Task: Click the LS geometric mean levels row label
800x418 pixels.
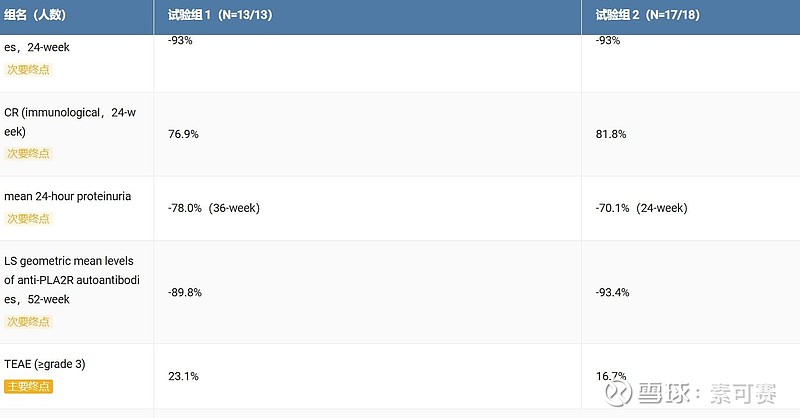Action: click(70, 279)
